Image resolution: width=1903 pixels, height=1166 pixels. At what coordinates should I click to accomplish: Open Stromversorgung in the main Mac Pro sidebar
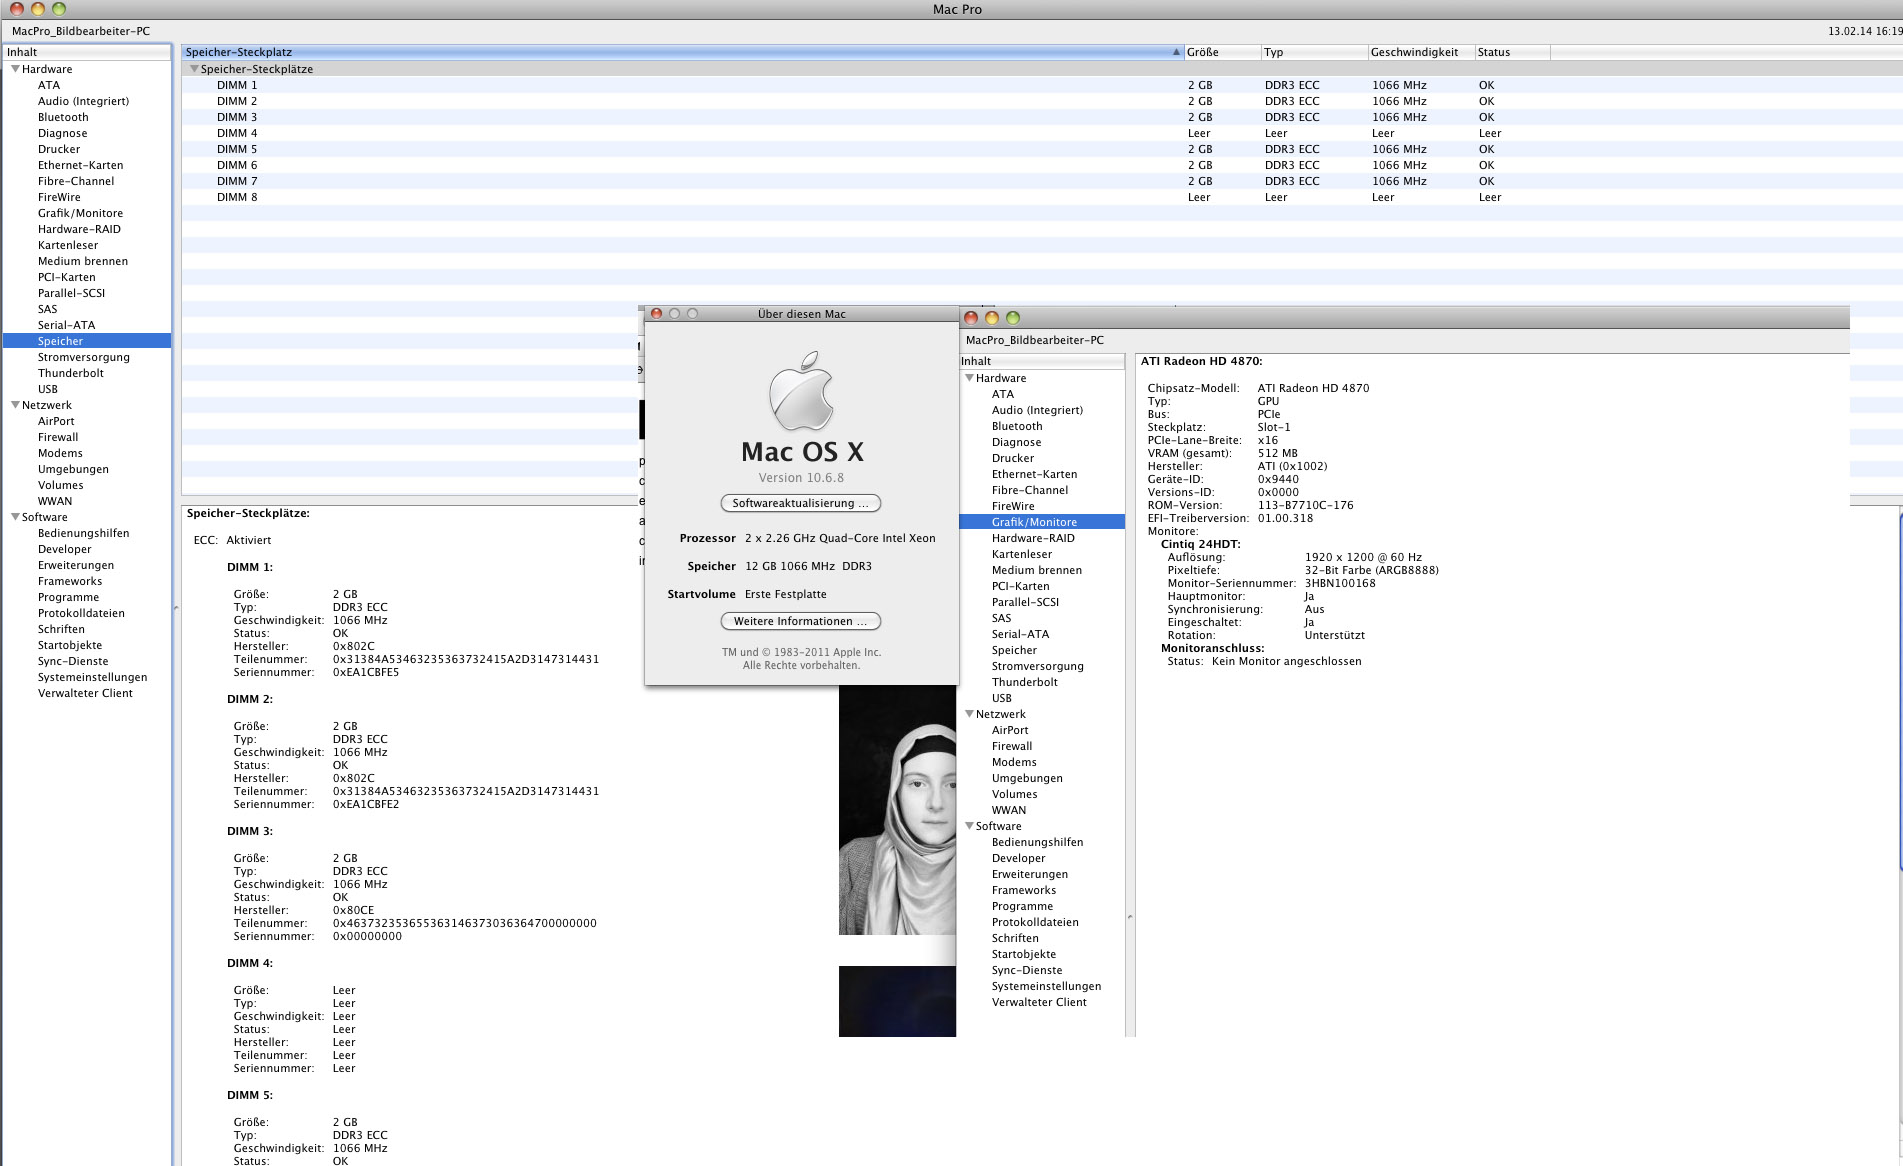point(84,357)
